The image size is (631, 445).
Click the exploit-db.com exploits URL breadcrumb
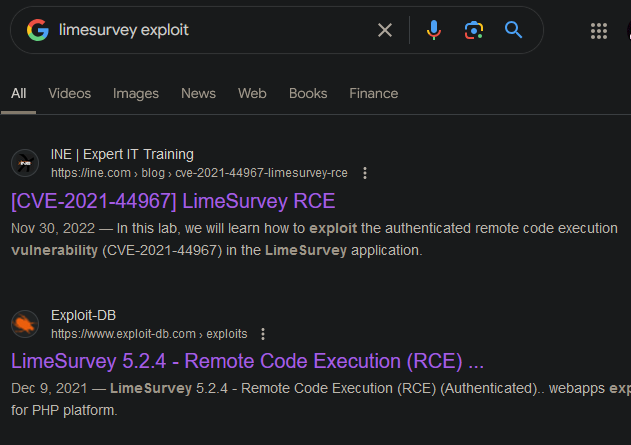pyautogui.click(x=149, y=334)
